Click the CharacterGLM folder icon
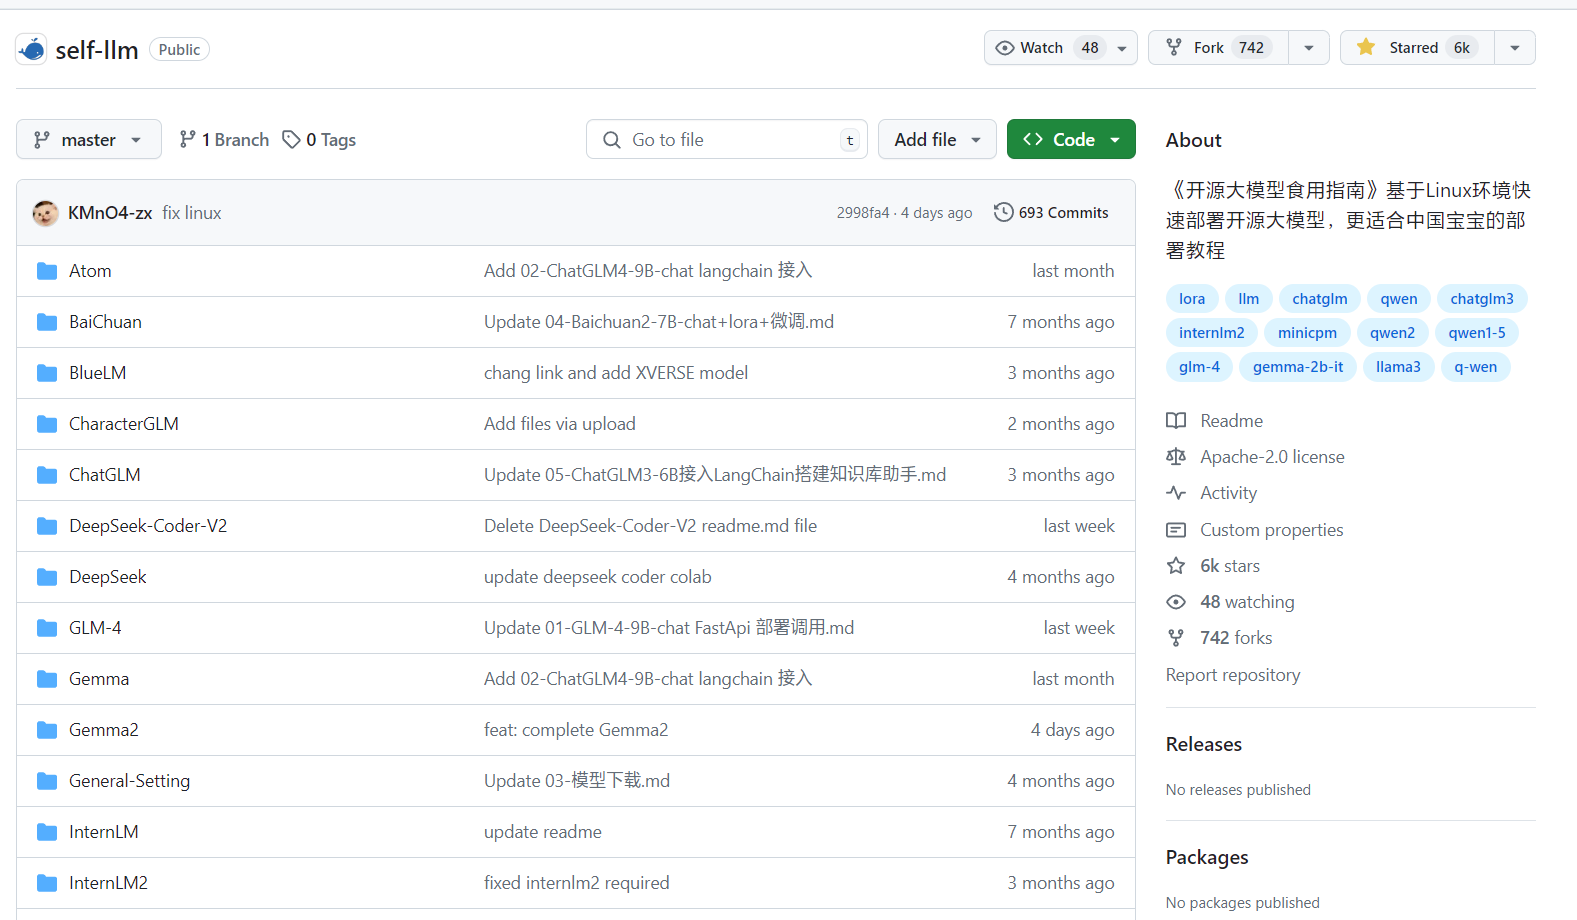The height and width of the screenshot is (920, 1577). click(47, 424)
